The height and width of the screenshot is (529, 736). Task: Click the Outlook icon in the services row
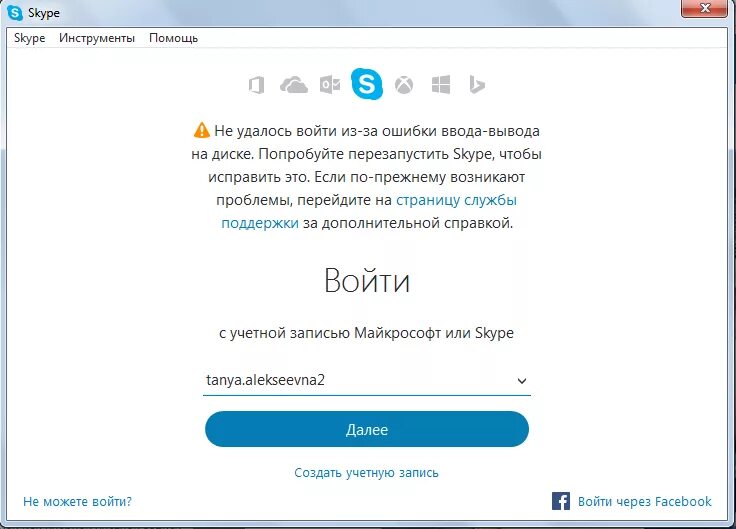[330, 84]
